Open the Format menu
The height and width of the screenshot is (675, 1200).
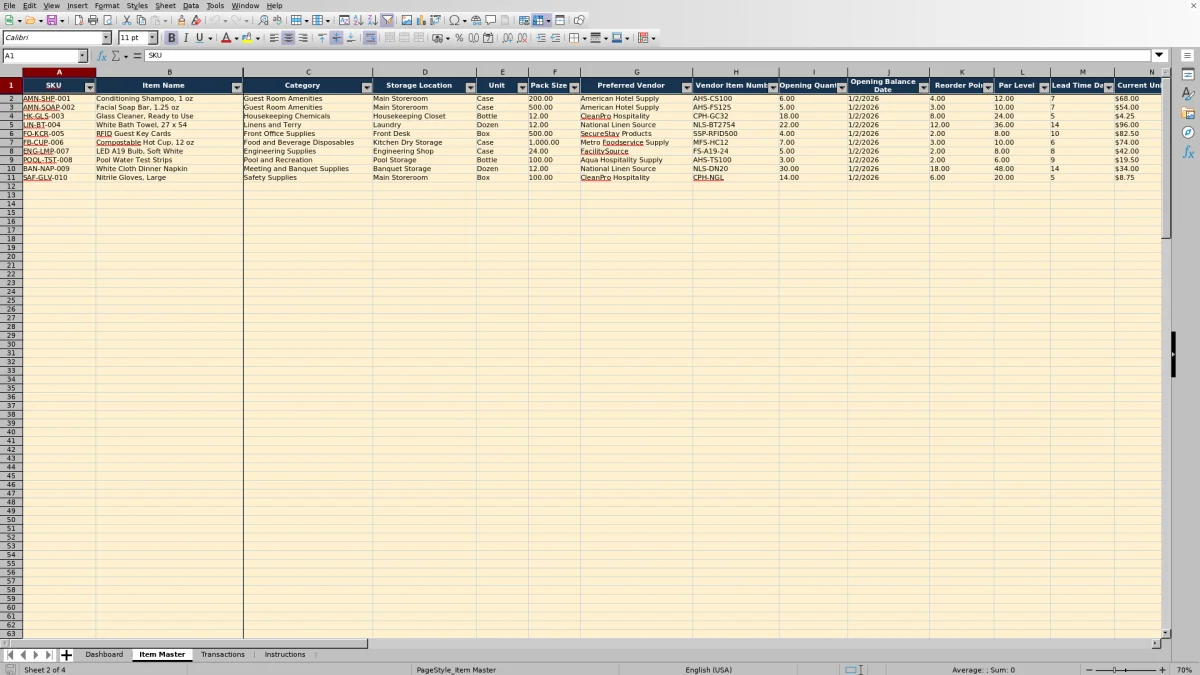pos(107,6)
